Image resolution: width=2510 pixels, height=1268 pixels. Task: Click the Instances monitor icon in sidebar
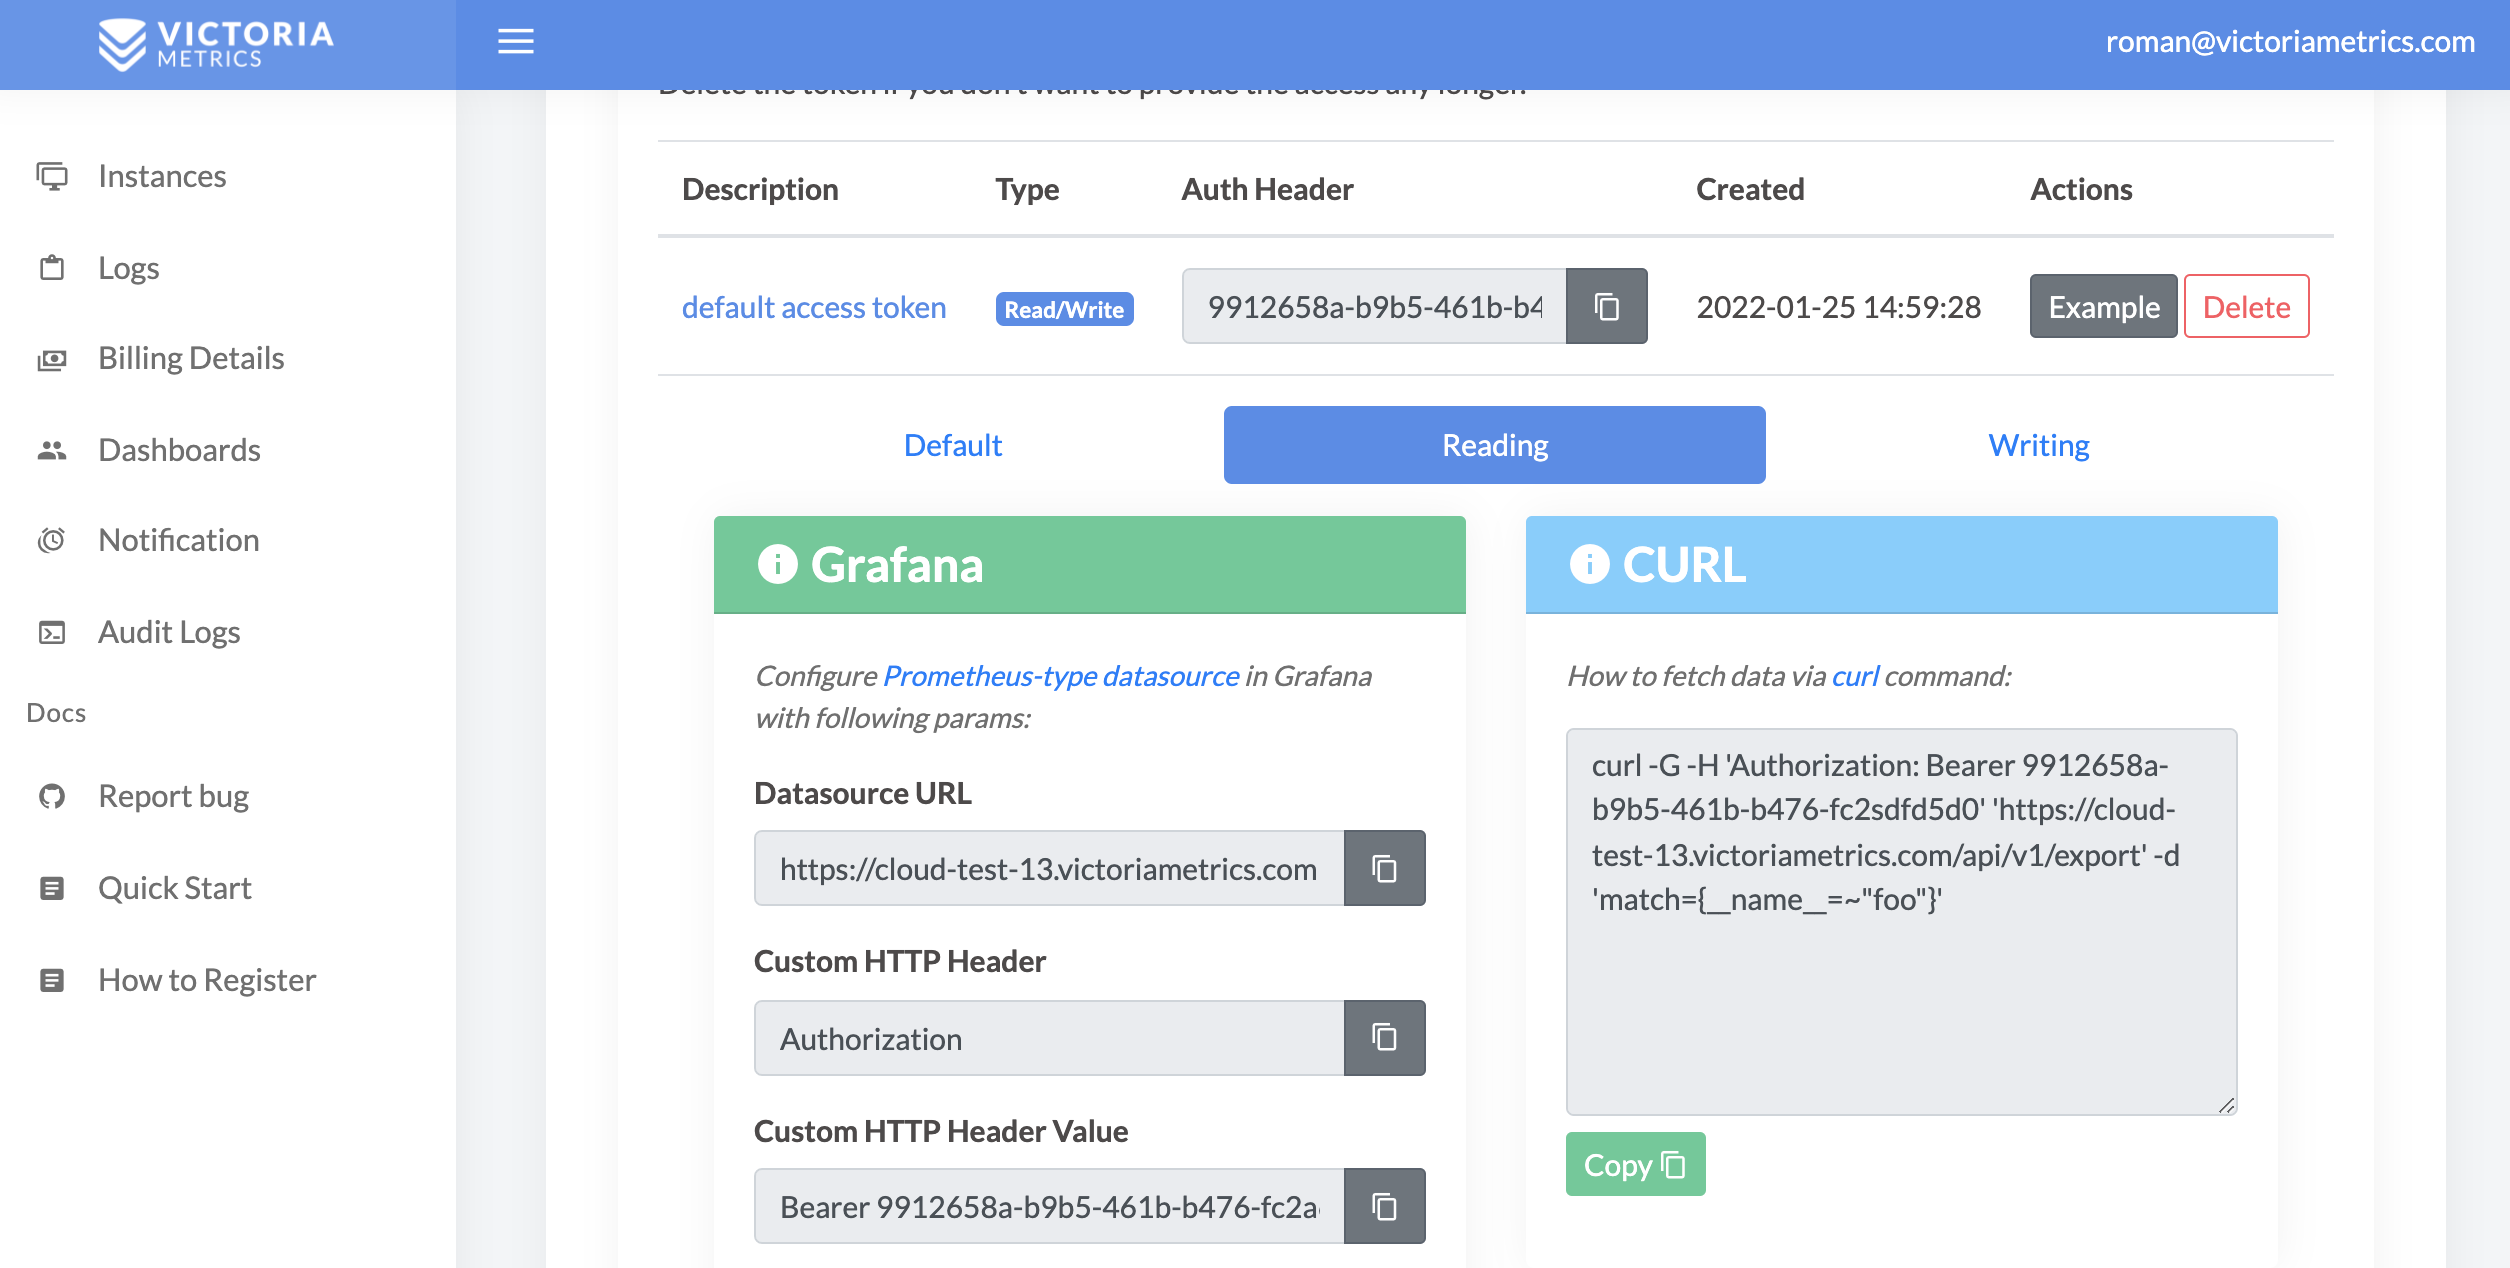click(52, 176)
